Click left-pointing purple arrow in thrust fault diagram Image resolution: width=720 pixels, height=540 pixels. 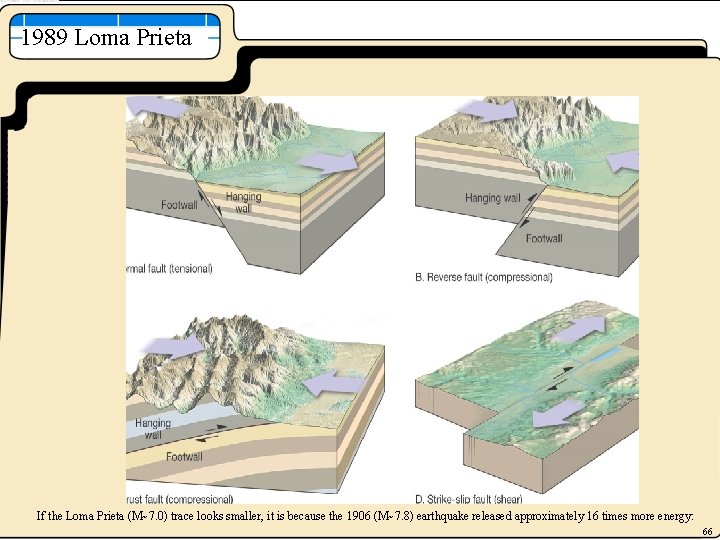point(334,383)
